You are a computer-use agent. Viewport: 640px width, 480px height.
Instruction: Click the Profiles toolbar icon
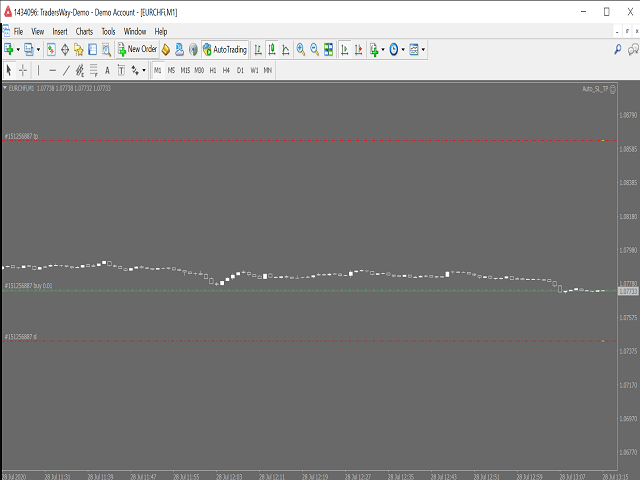[x=29, y=49]
